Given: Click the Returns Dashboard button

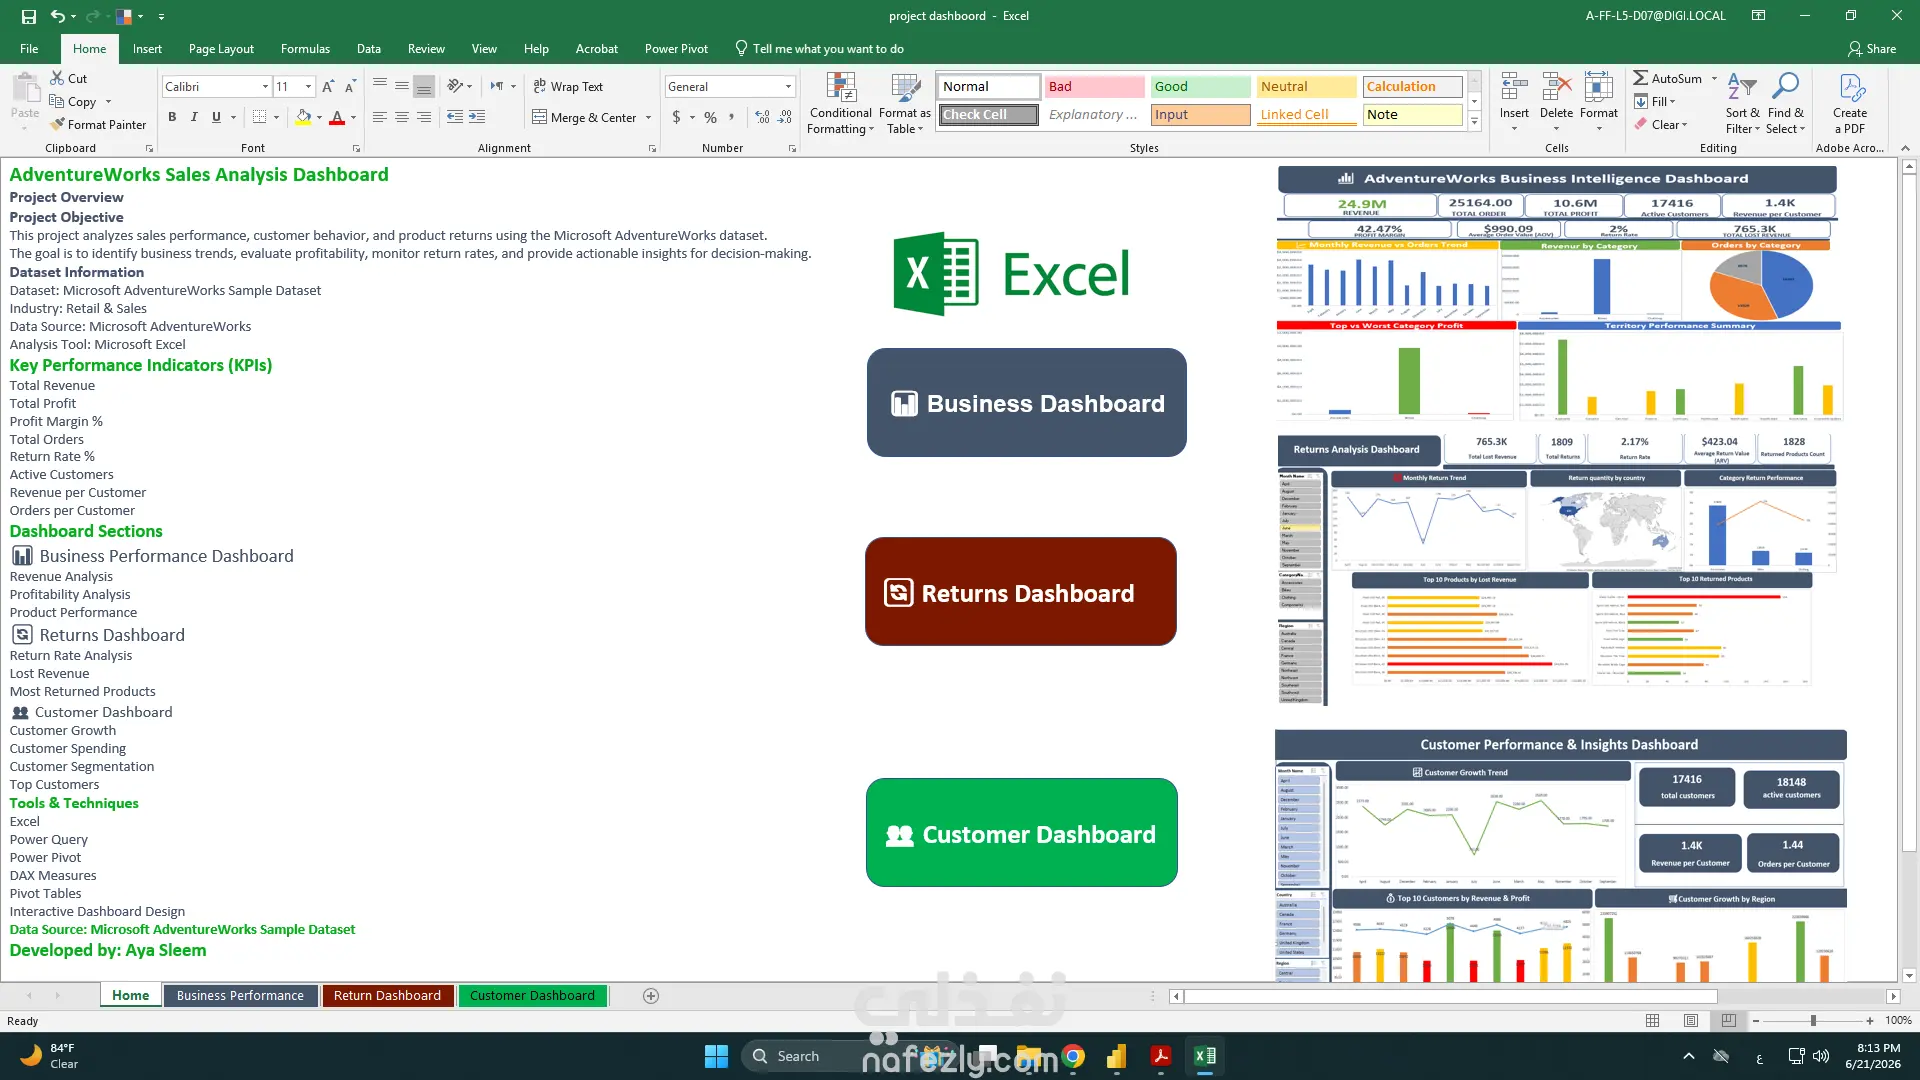Looking at the screenshot, I should [x=1020, y=592].
